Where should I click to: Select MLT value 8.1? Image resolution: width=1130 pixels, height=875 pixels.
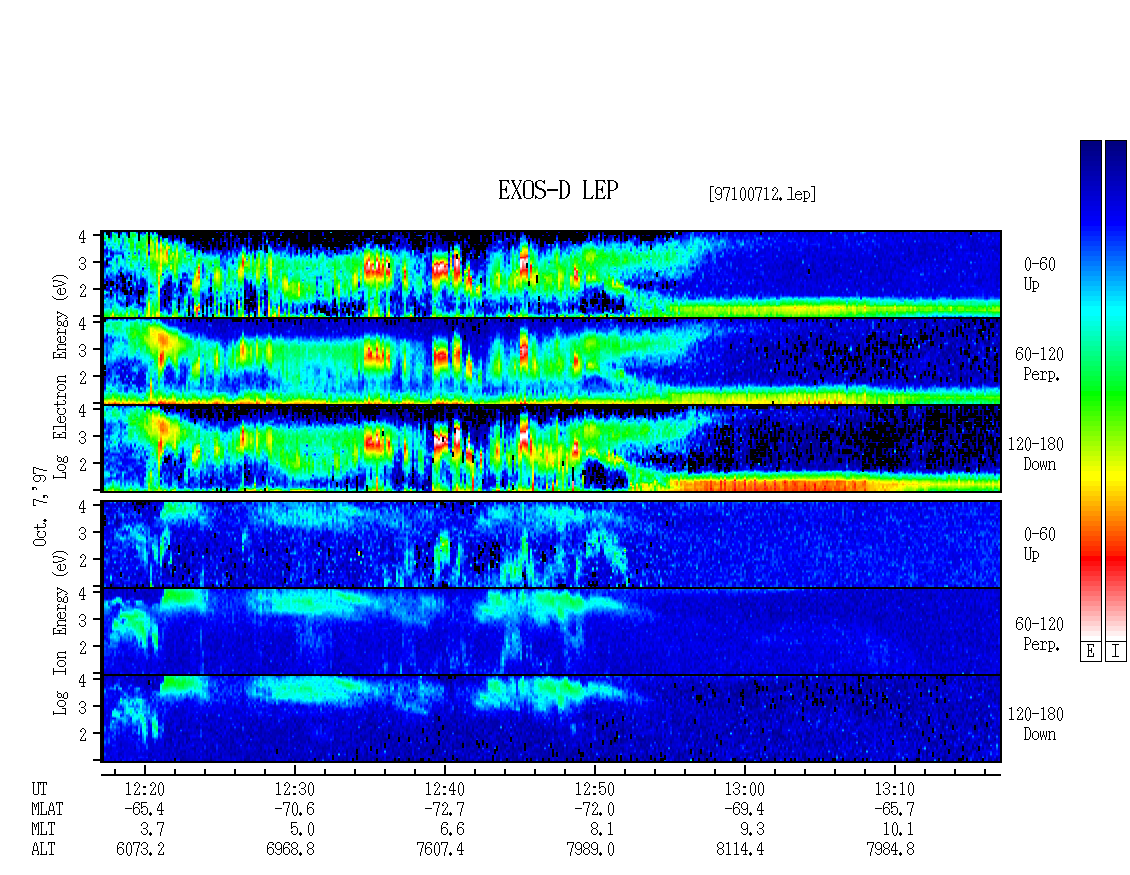point(603,830)
